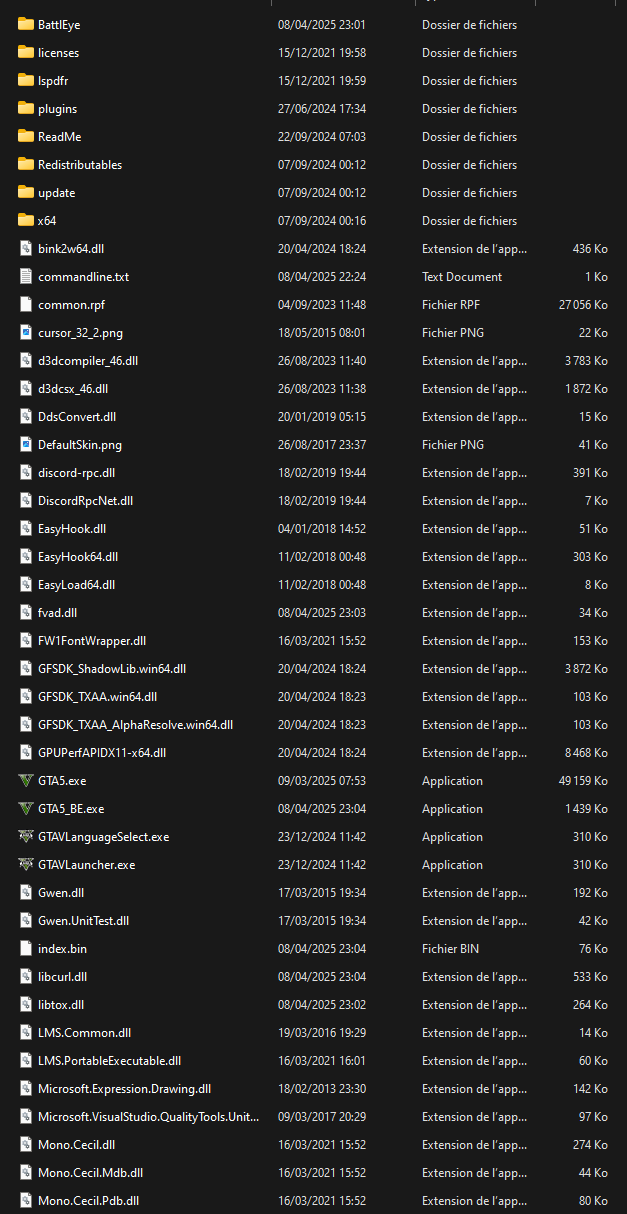627x1214 pixels.
Task: Click file name GFSDK_ShadowLib.win64.dll
Action: point(112,668)
